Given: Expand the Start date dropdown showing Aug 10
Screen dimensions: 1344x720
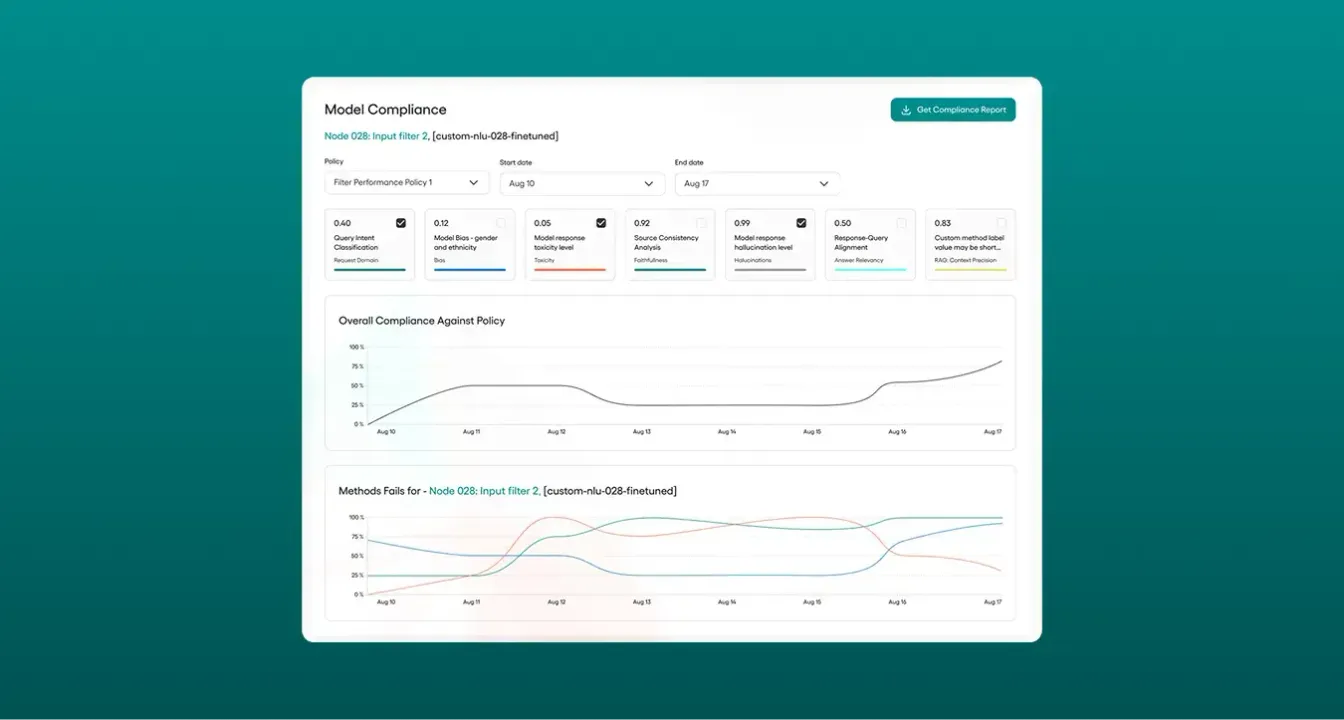Looking at the screenshot, I should tap(582, 184).
